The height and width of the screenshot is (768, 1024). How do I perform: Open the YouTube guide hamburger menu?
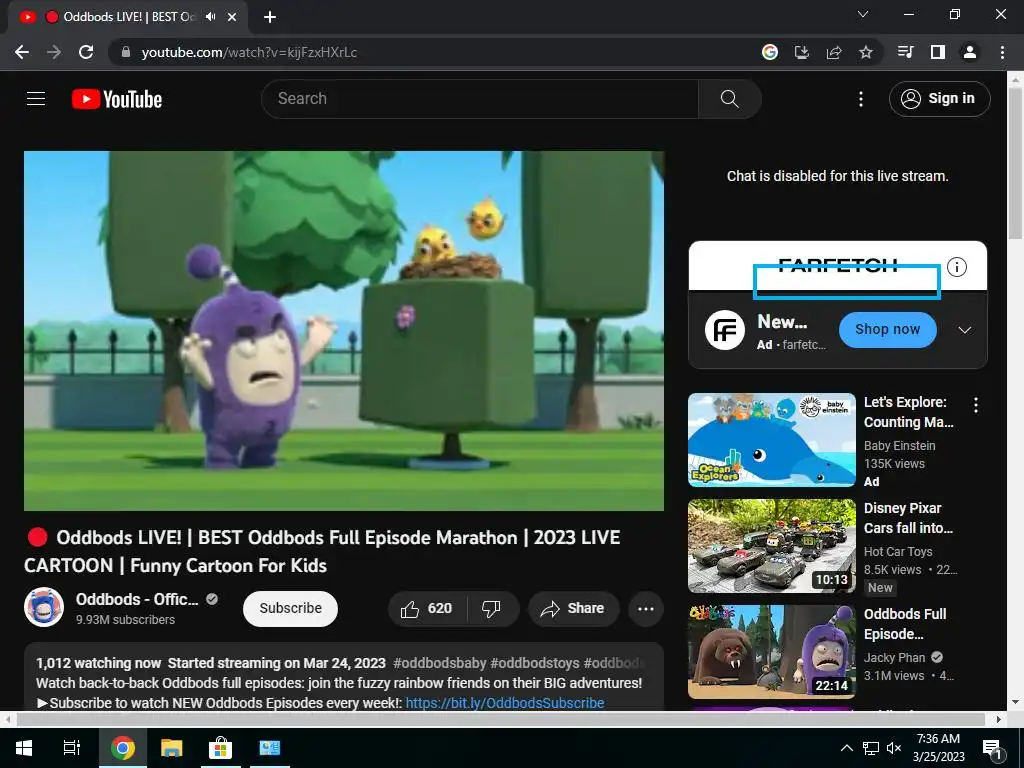tap(36, 99)
